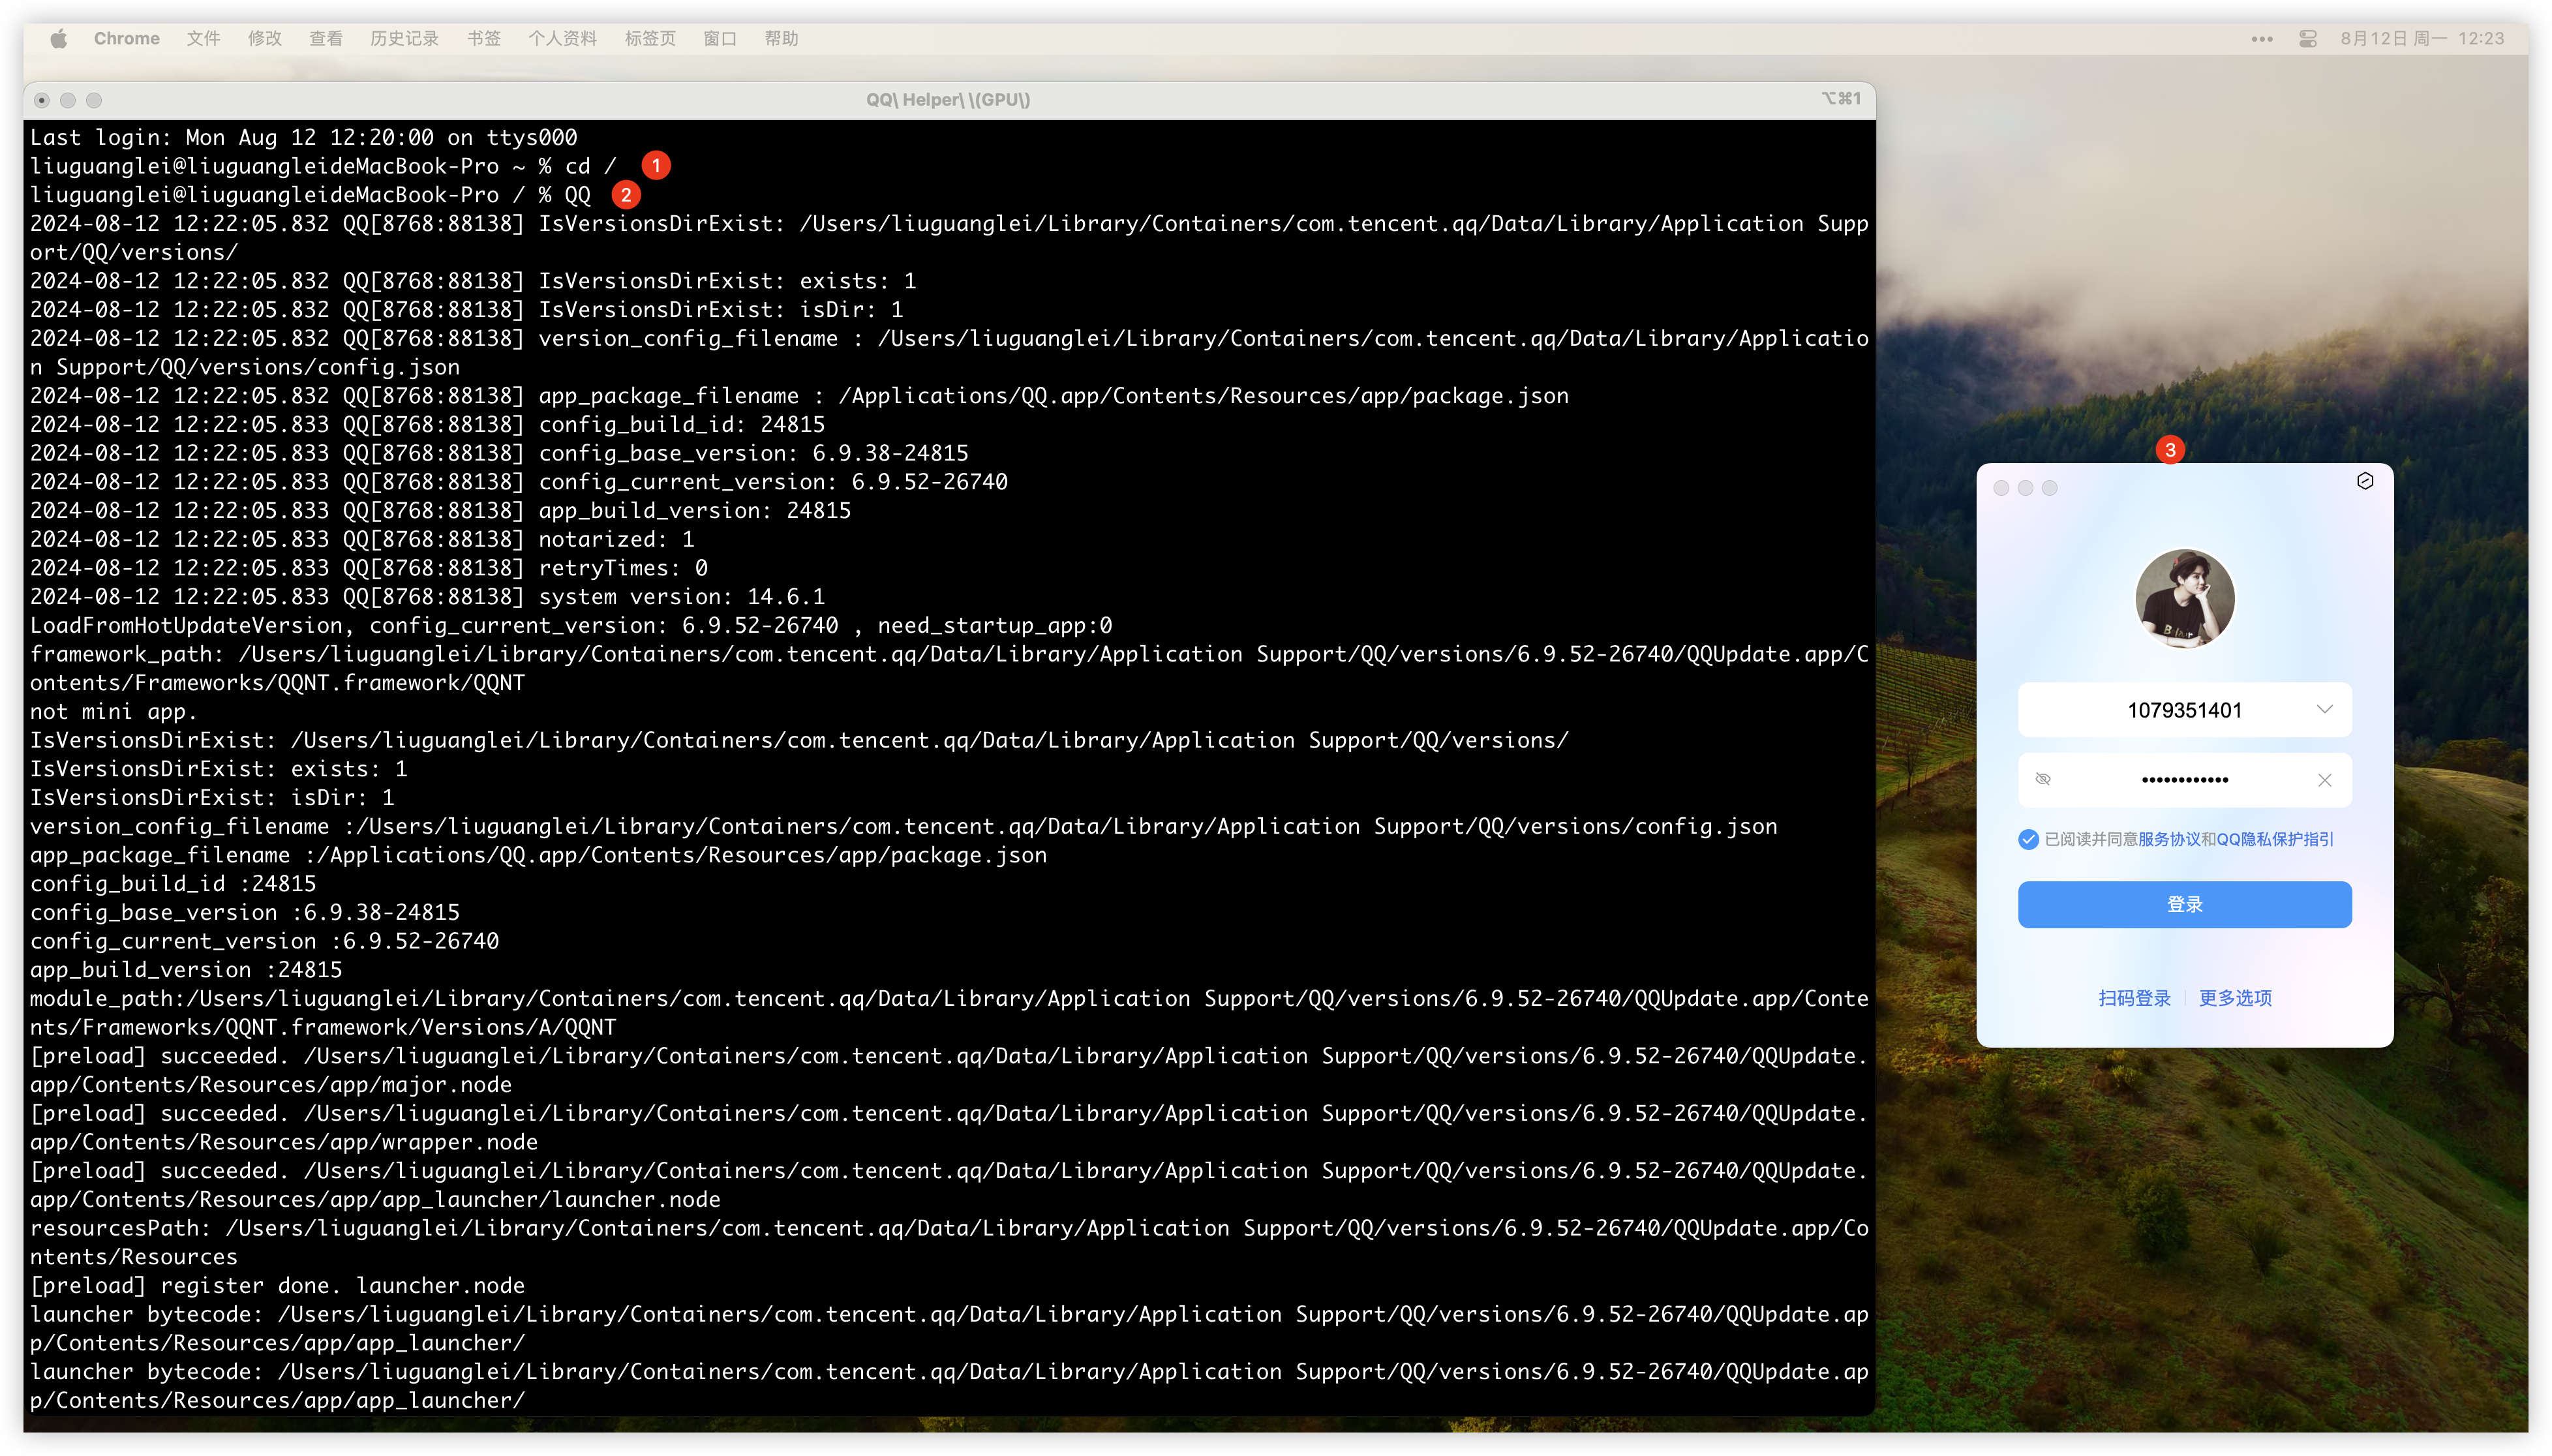Open the 文件 menu

click(x=203, y=38)
